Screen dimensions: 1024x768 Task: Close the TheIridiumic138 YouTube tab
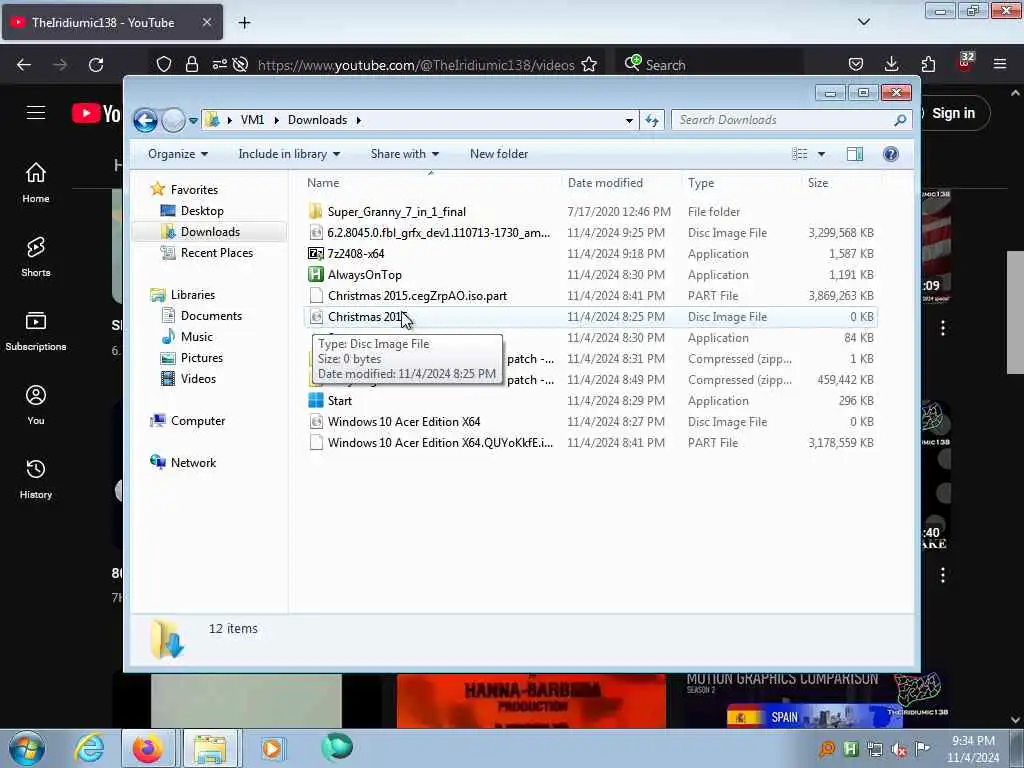tap(206, 22)
